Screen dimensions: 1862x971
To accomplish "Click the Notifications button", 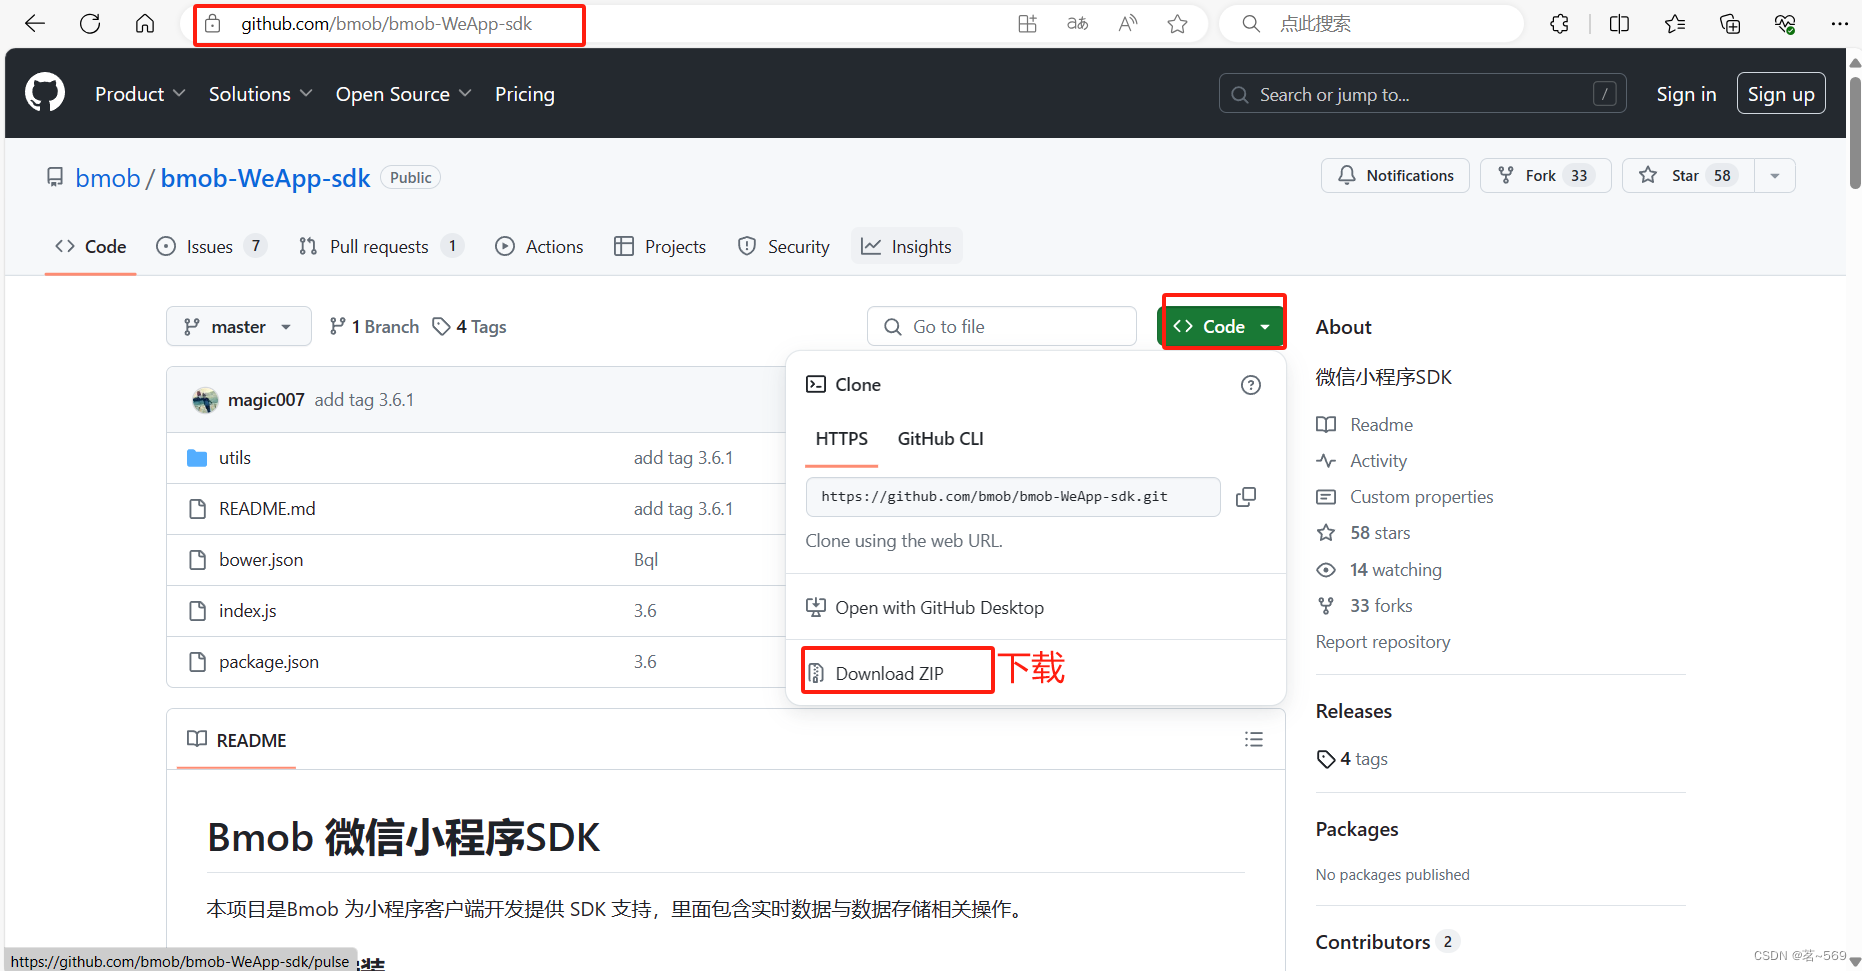I will 1395,176.
